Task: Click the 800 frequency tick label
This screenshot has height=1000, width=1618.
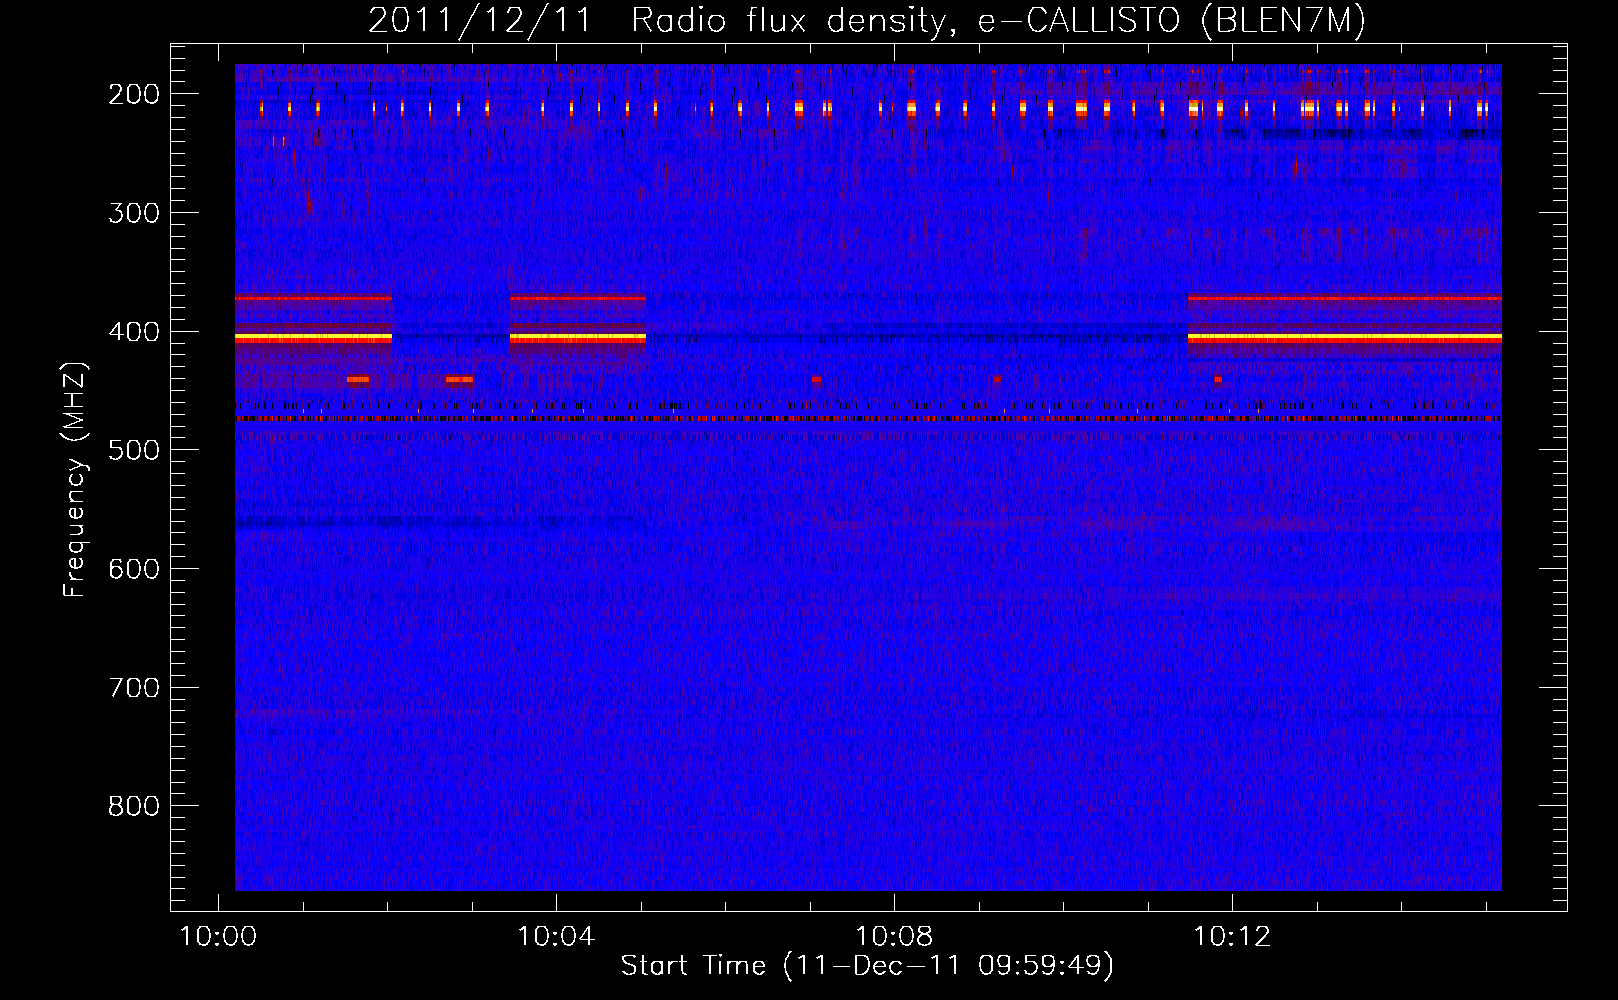Action: pyautogui.click(x=133, y=806)
